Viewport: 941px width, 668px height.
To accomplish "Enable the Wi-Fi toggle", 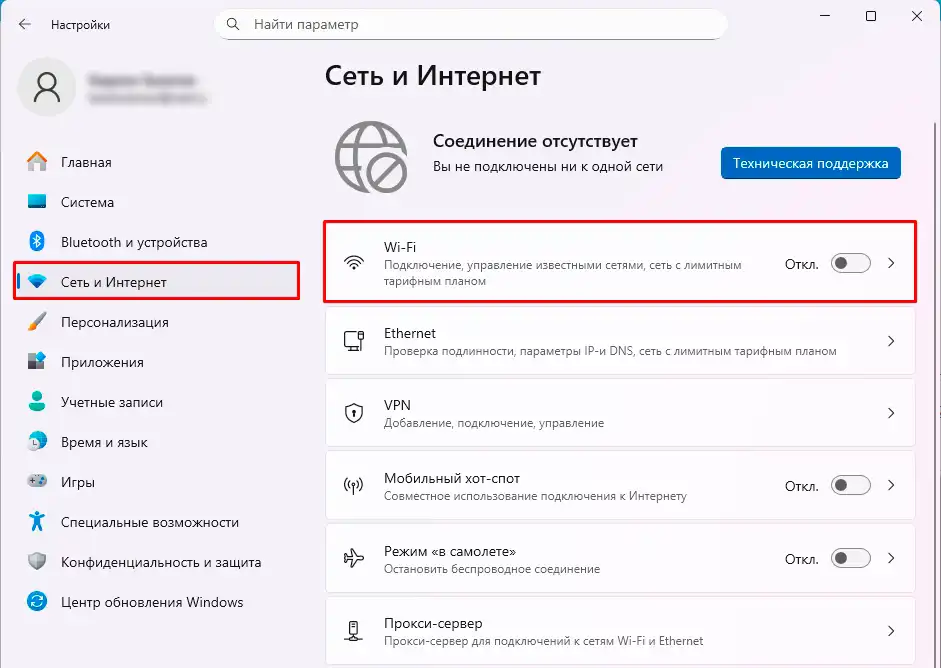I will coord(850,261).
